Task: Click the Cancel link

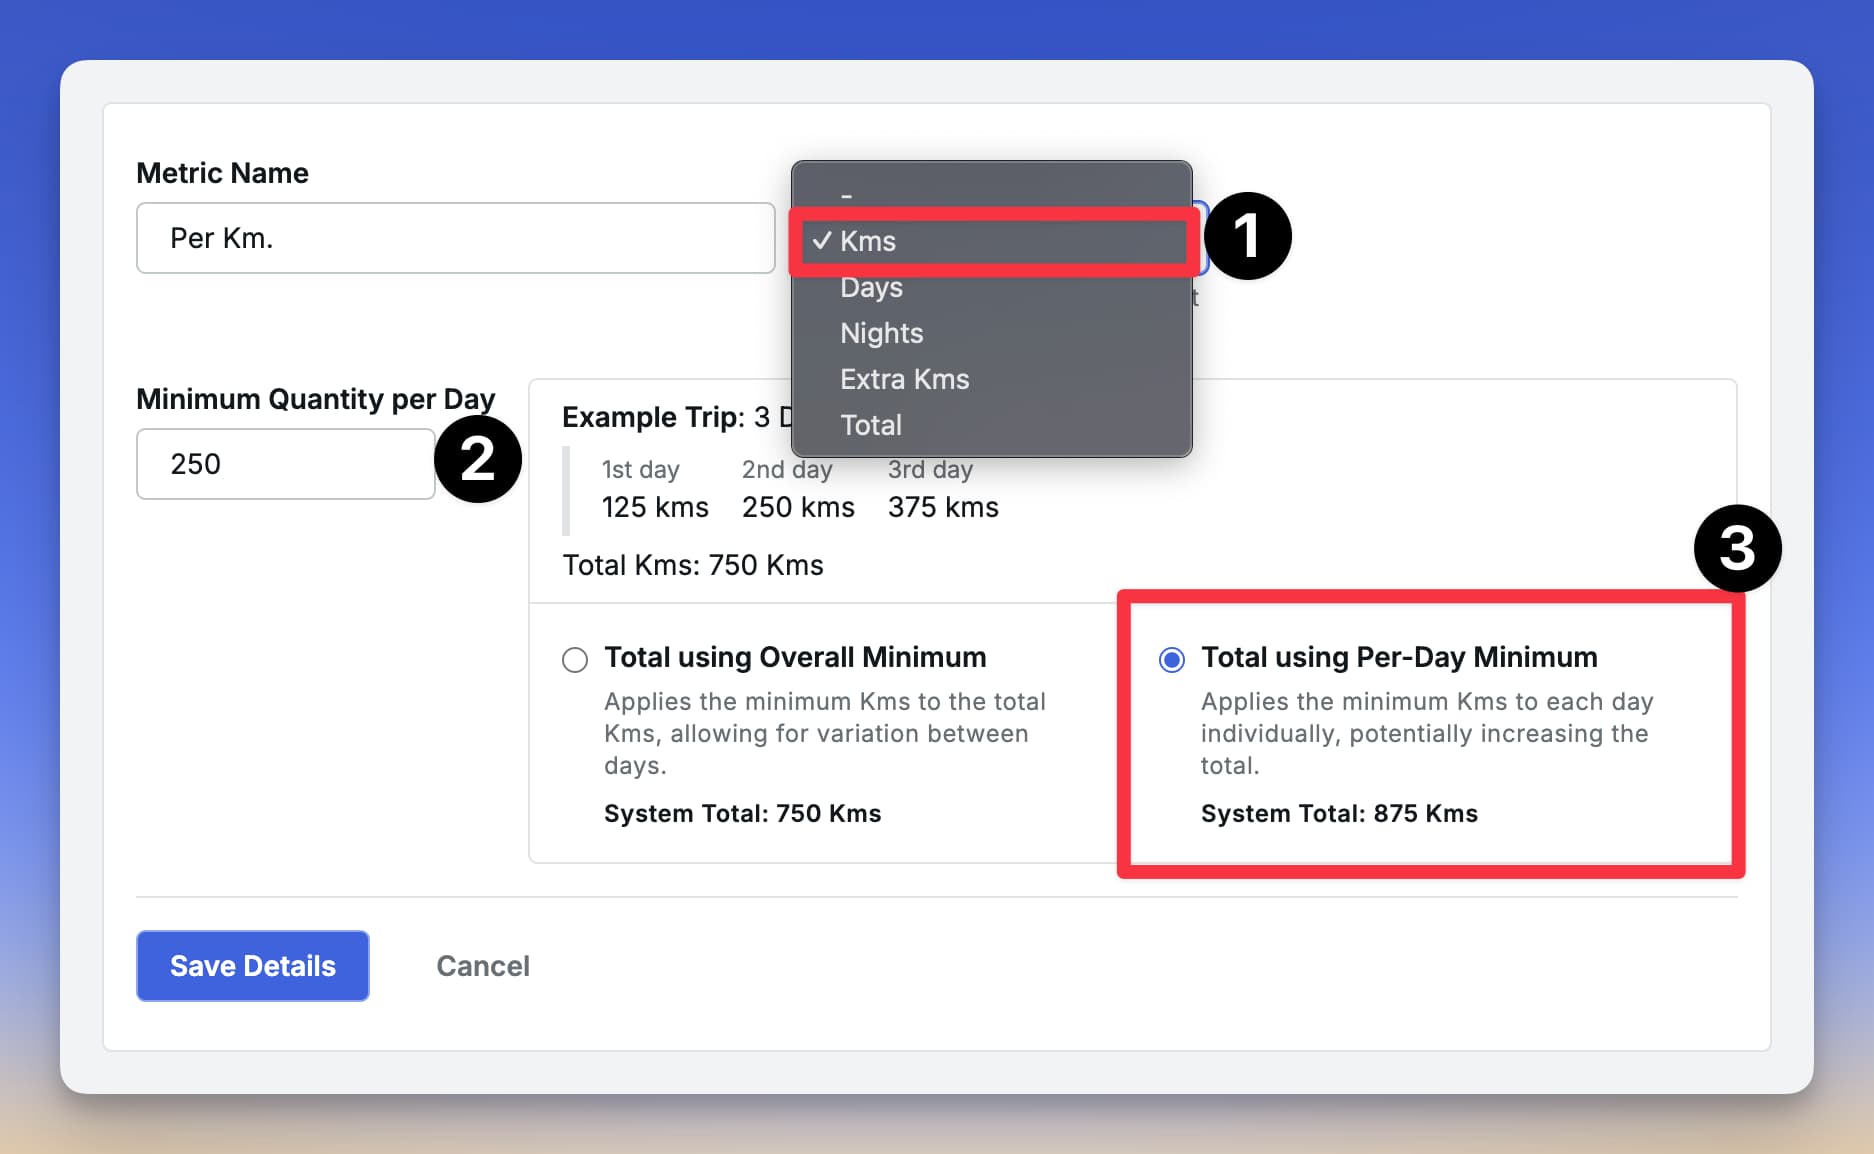Action: [x=483, y=966]
